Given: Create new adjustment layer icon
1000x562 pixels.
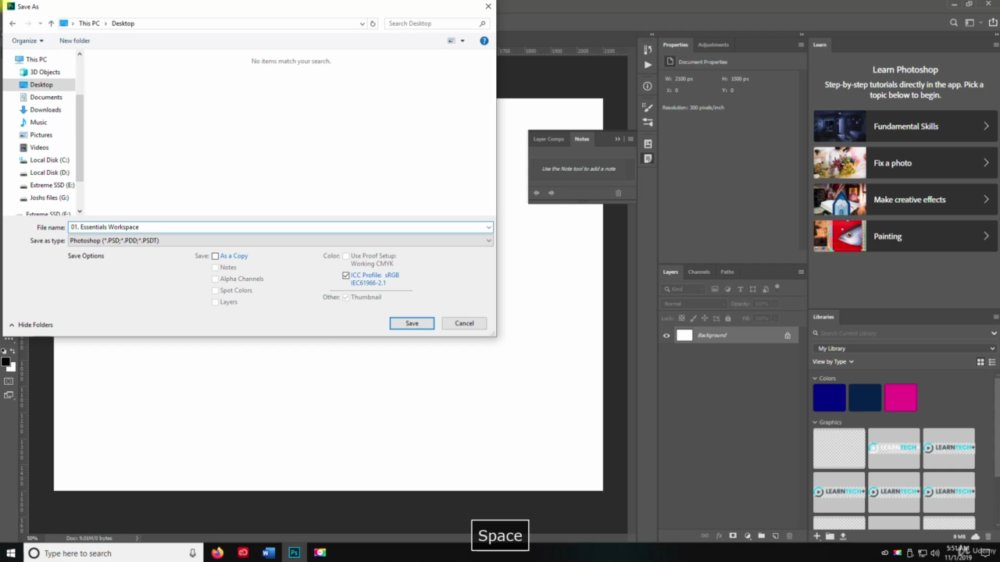Looking at the screenshot, I should 747,536.
